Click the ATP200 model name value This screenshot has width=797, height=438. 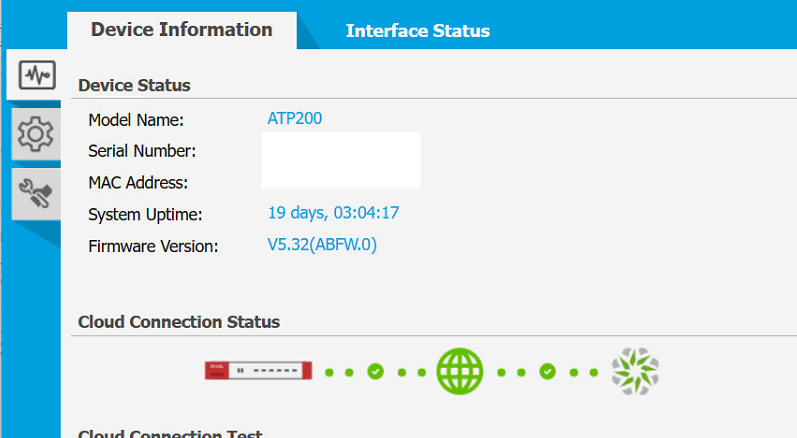pyautogui.click(x=294, y=118)
